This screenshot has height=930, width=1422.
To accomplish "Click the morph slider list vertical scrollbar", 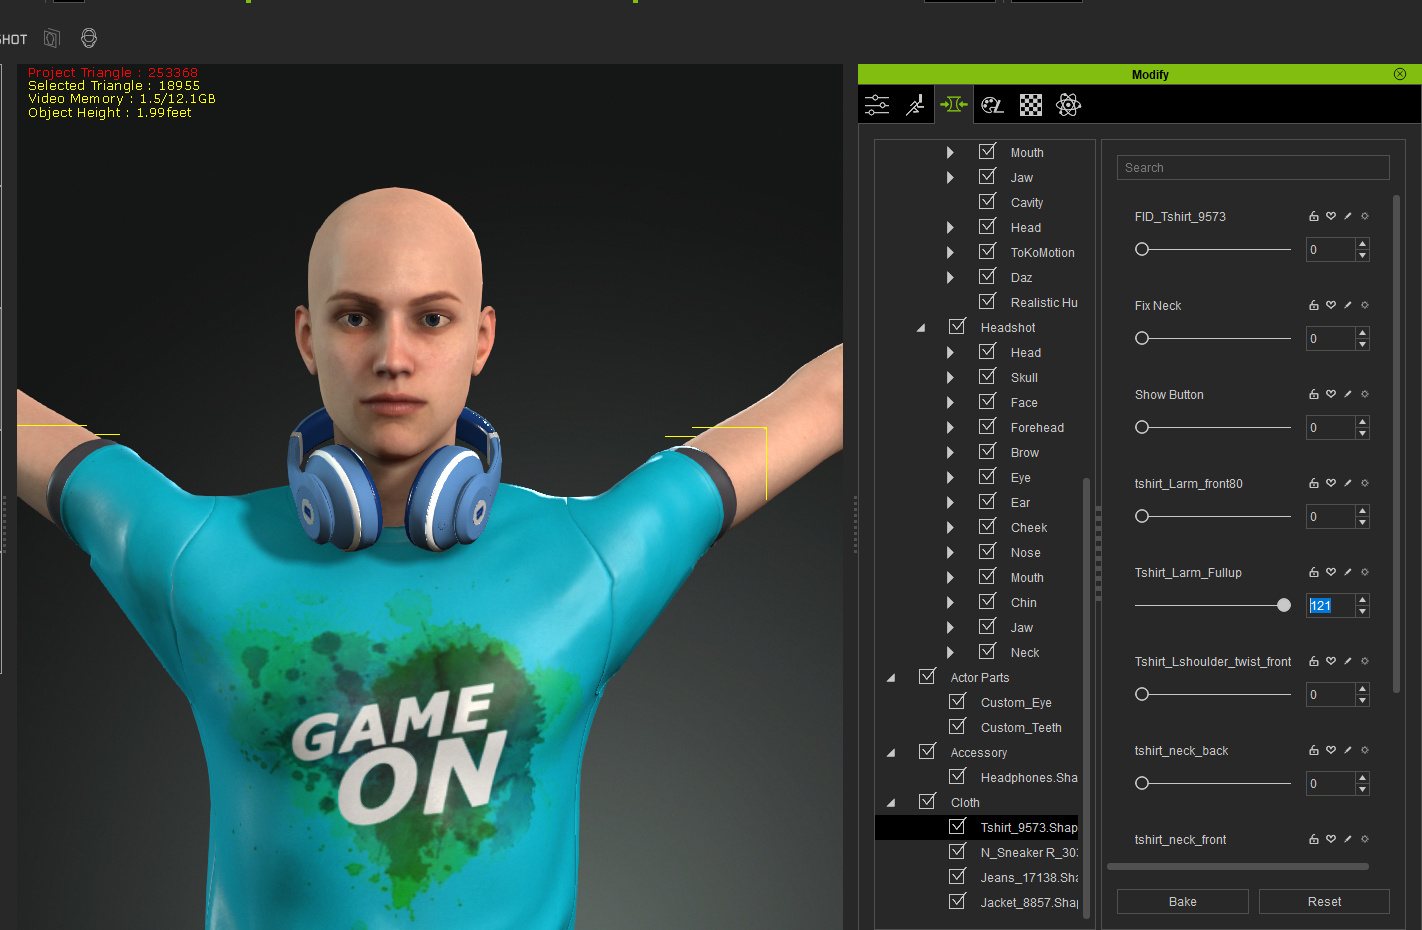I will 1397,445.
